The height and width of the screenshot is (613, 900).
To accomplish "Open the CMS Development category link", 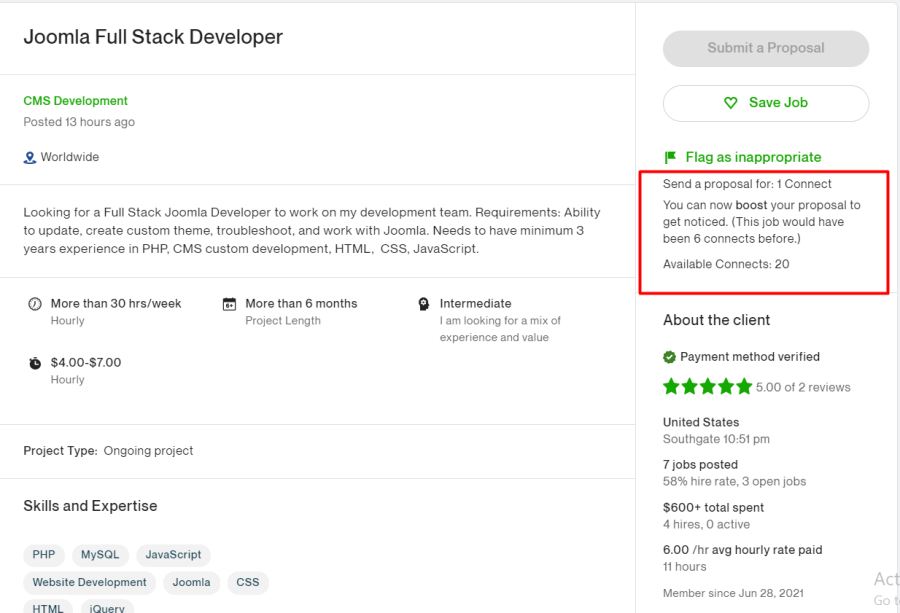I will click(75, 100).
